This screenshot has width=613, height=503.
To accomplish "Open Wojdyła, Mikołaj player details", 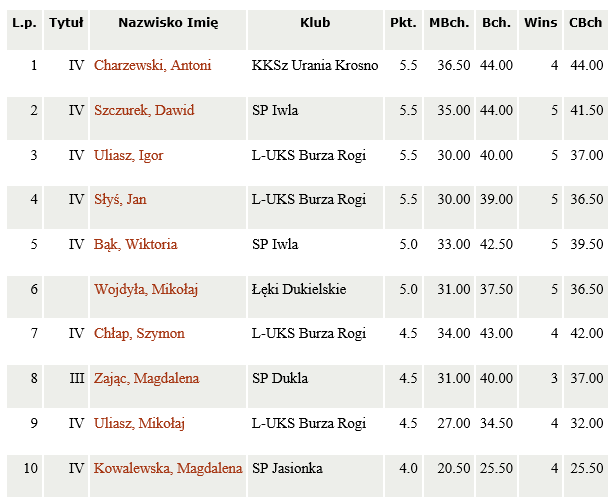I will (146, 290).
